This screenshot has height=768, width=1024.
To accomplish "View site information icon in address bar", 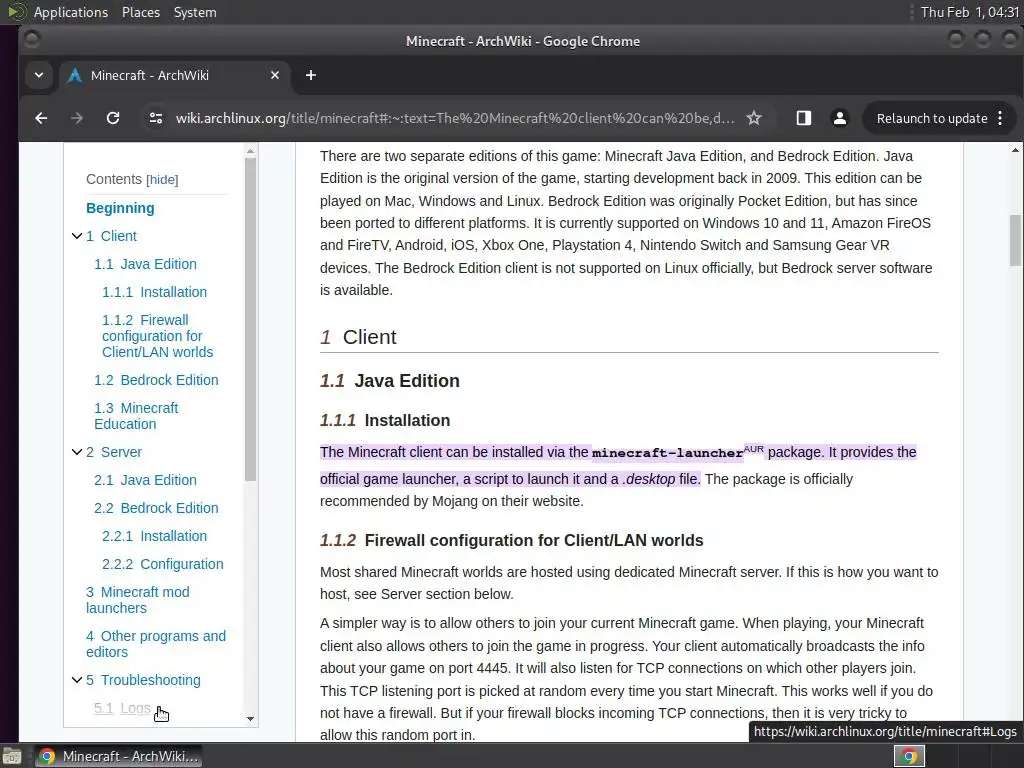I will click(x=156, y=118).
